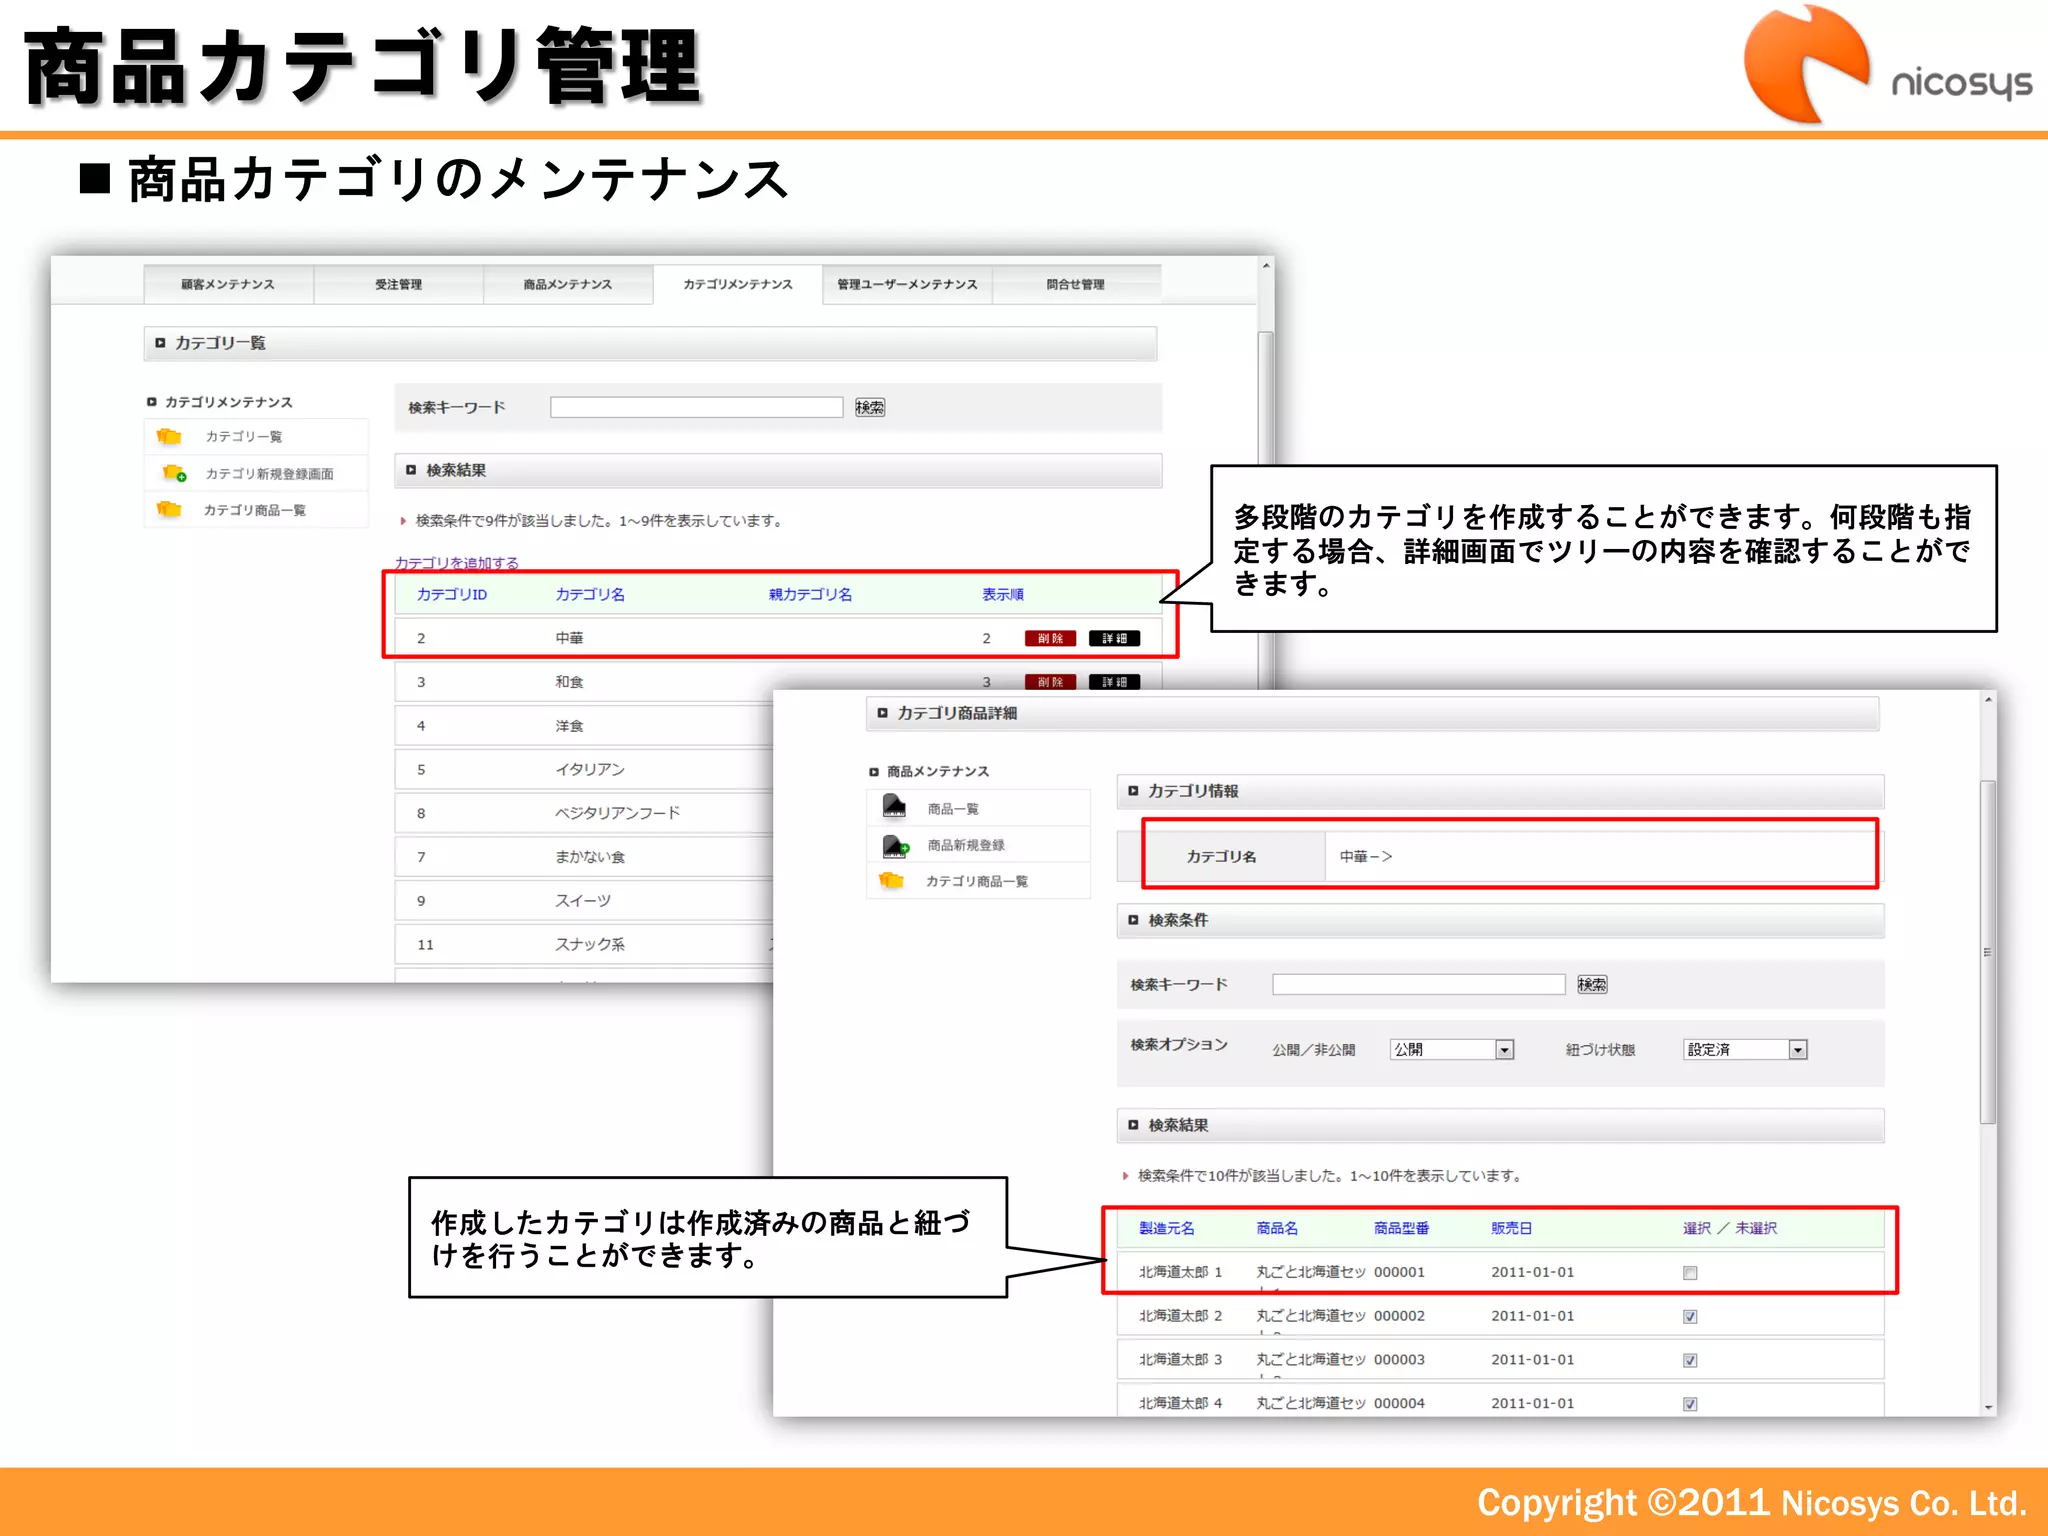Screen dimensions: 2048x1536
Task: Open details for the 中華 category
Action: [x=1114, y=638]
